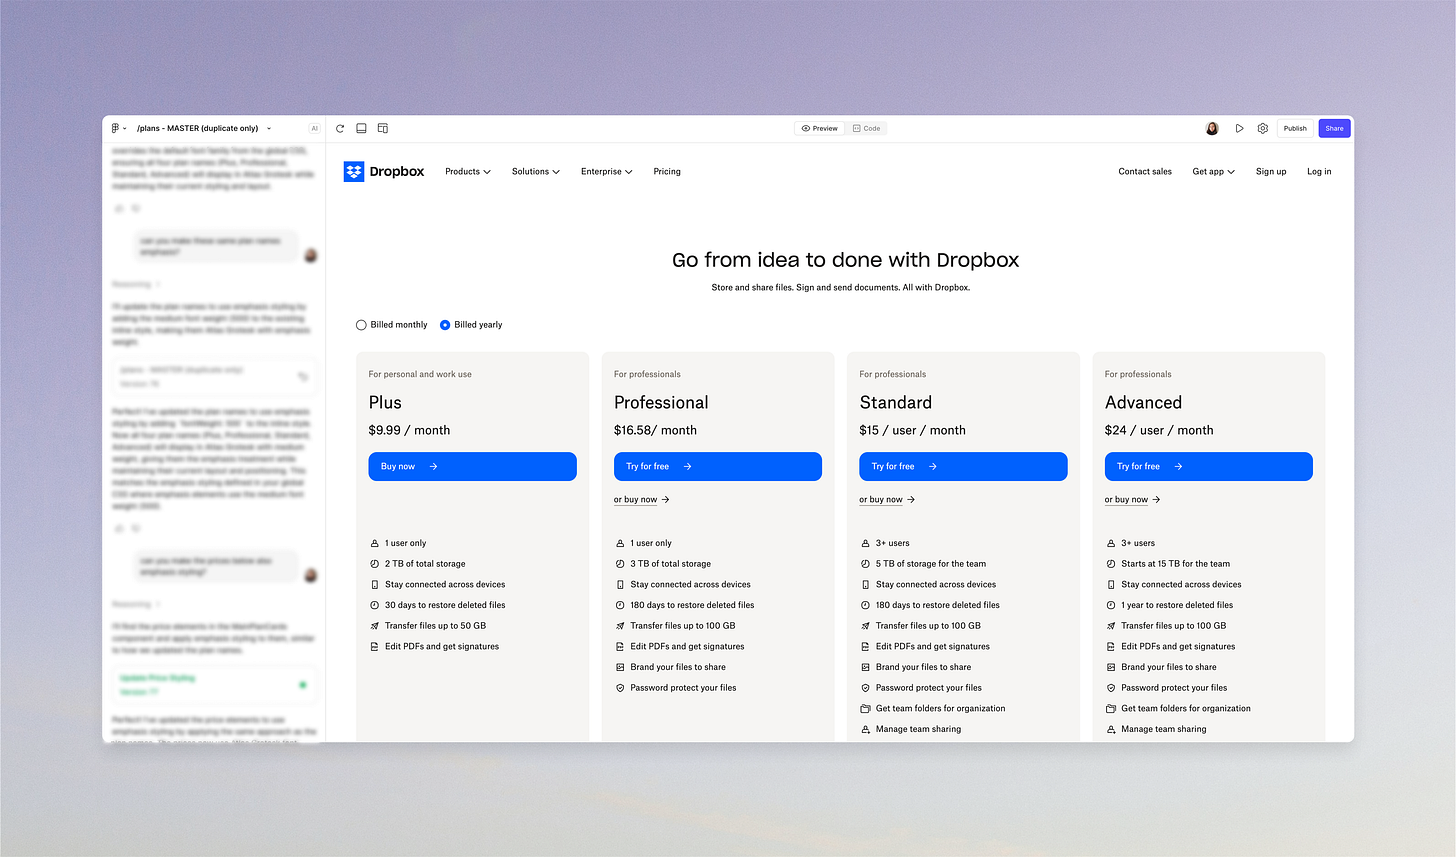Open the Figma logo main menu

click(x=115, y=128)
